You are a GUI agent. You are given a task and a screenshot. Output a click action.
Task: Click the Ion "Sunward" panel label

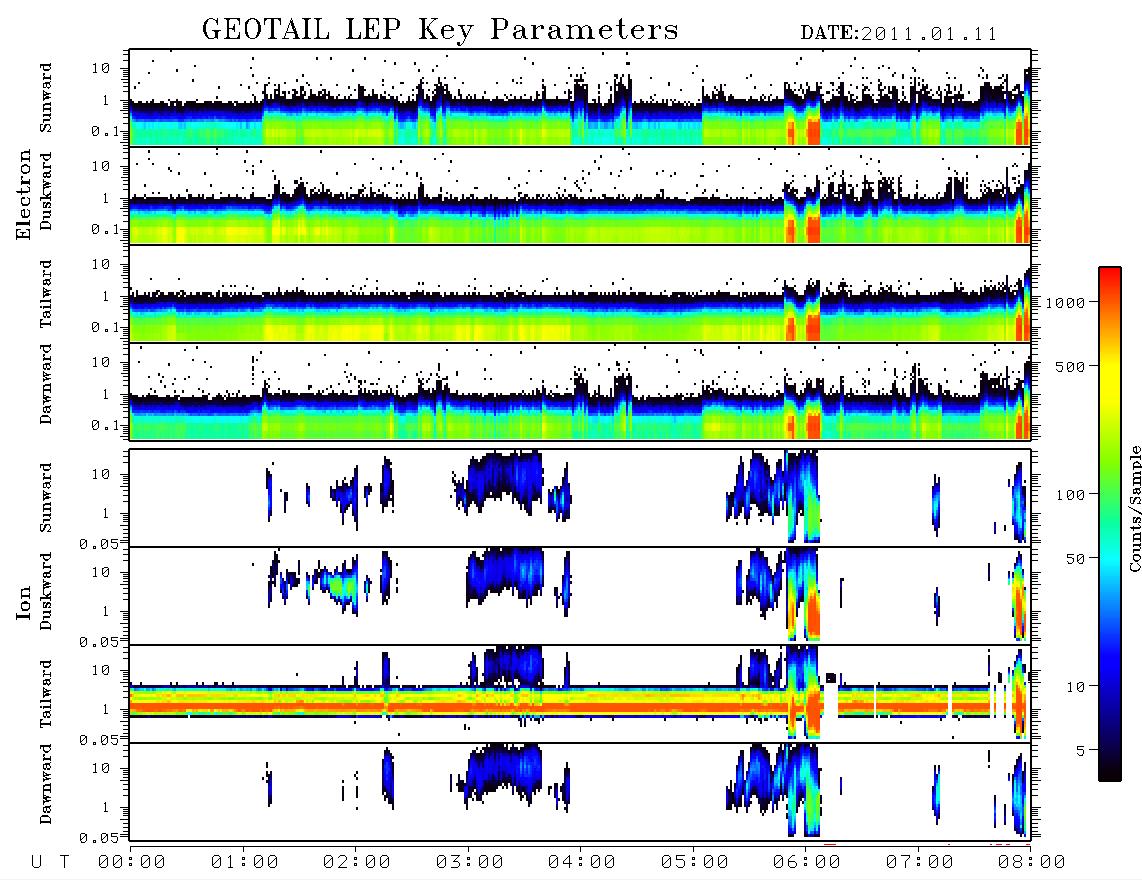click(x=46, y=498)
